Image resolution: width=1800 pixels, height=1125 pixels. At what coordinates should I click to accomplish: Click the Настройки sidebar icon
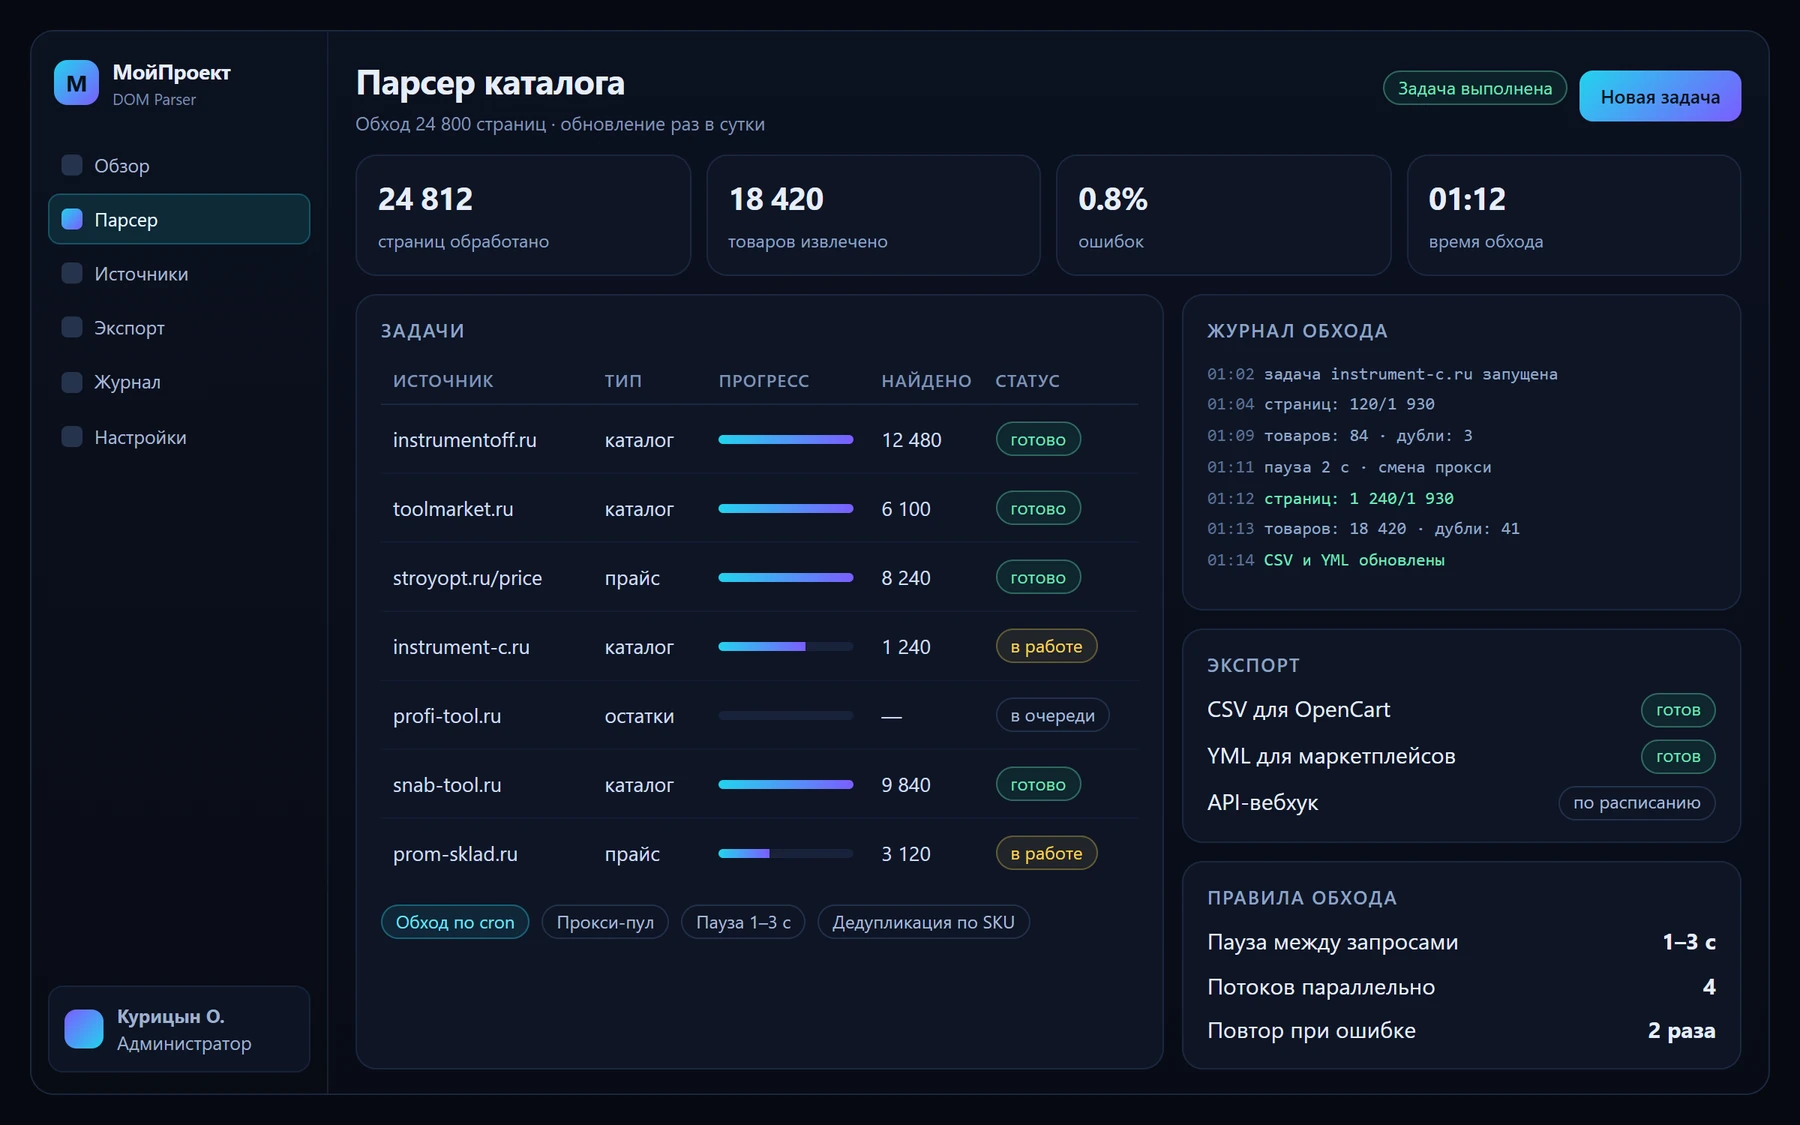(72, 437)
